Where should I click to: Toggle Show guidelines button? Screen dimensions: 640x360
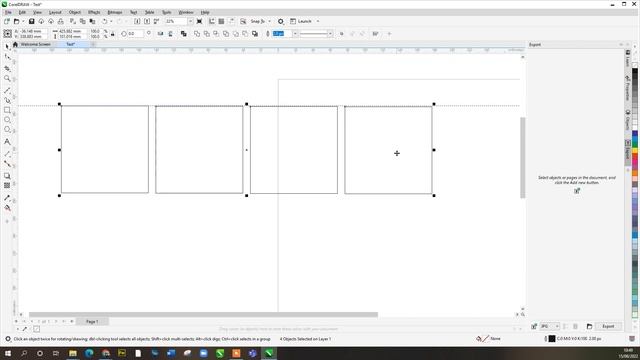(231, 21)
